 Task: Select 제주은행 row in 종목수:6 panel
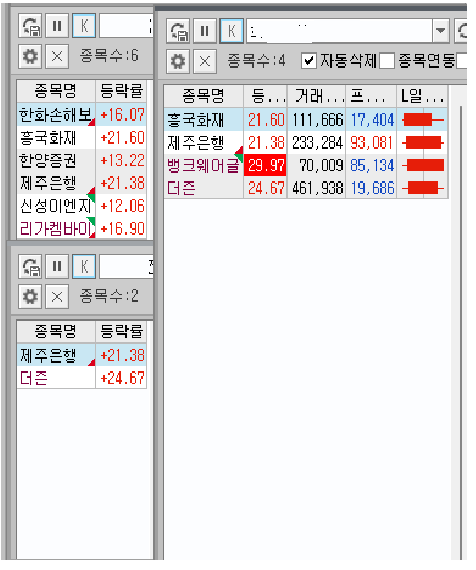pos(82,183)
